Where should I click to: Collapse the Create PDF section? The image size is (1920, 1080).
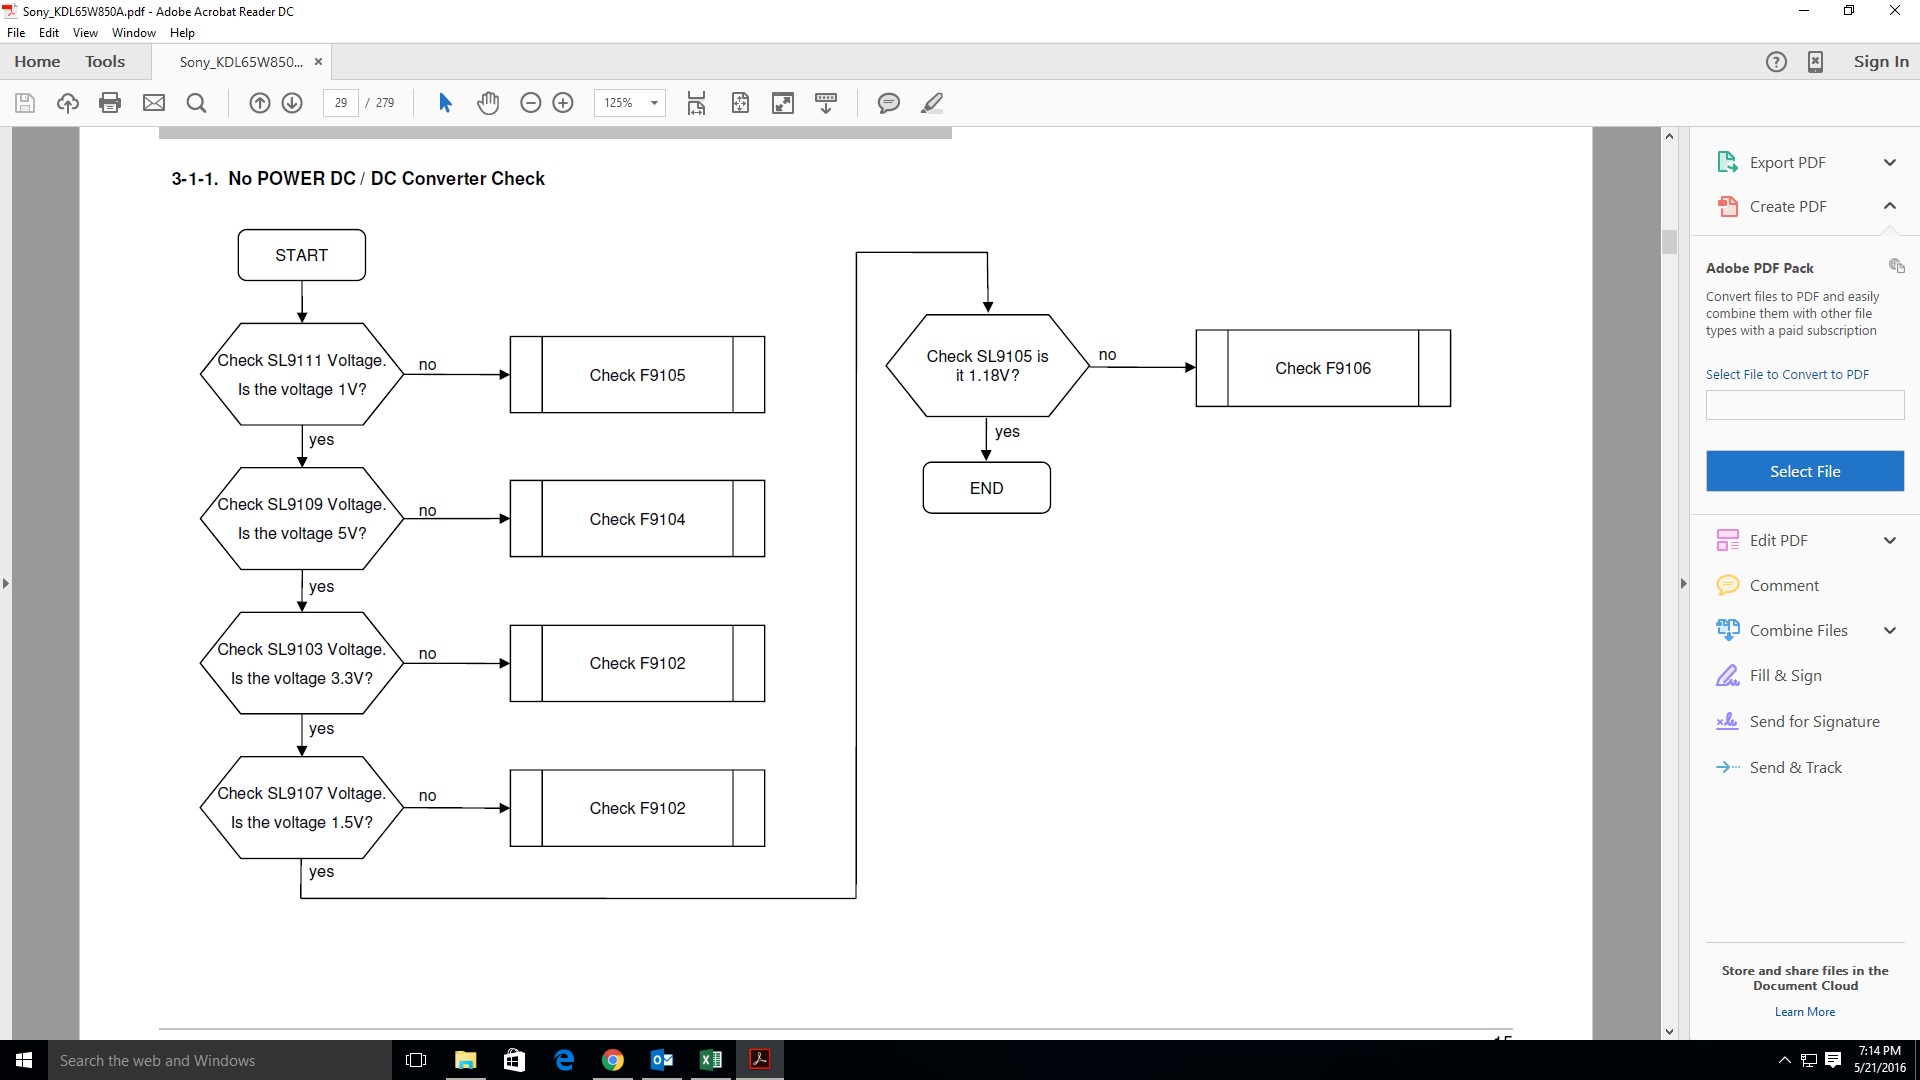click(1889, 206)
